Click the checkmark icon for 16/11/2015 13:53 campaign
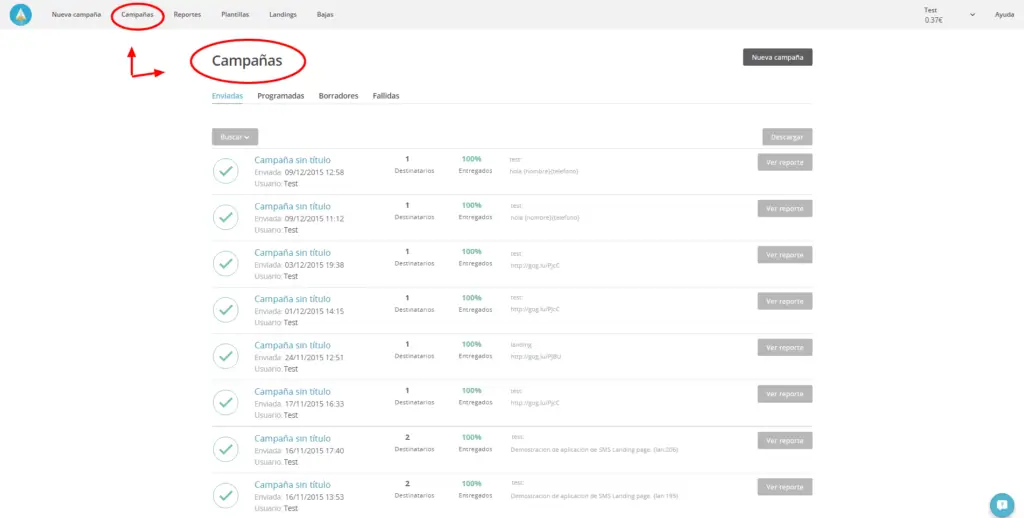Viewport: 1024px width, 518px height. pyautogui.click(x=226, y=495)
